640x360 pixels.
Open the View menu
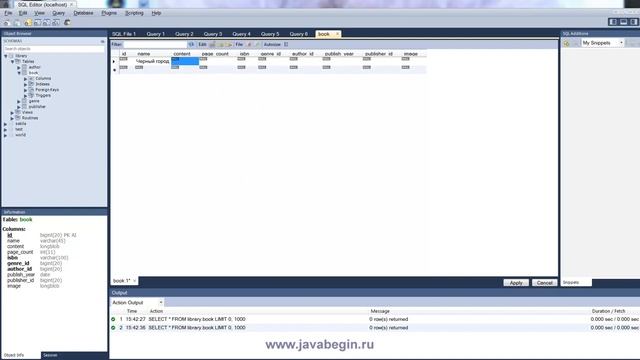tap(39, 13)
